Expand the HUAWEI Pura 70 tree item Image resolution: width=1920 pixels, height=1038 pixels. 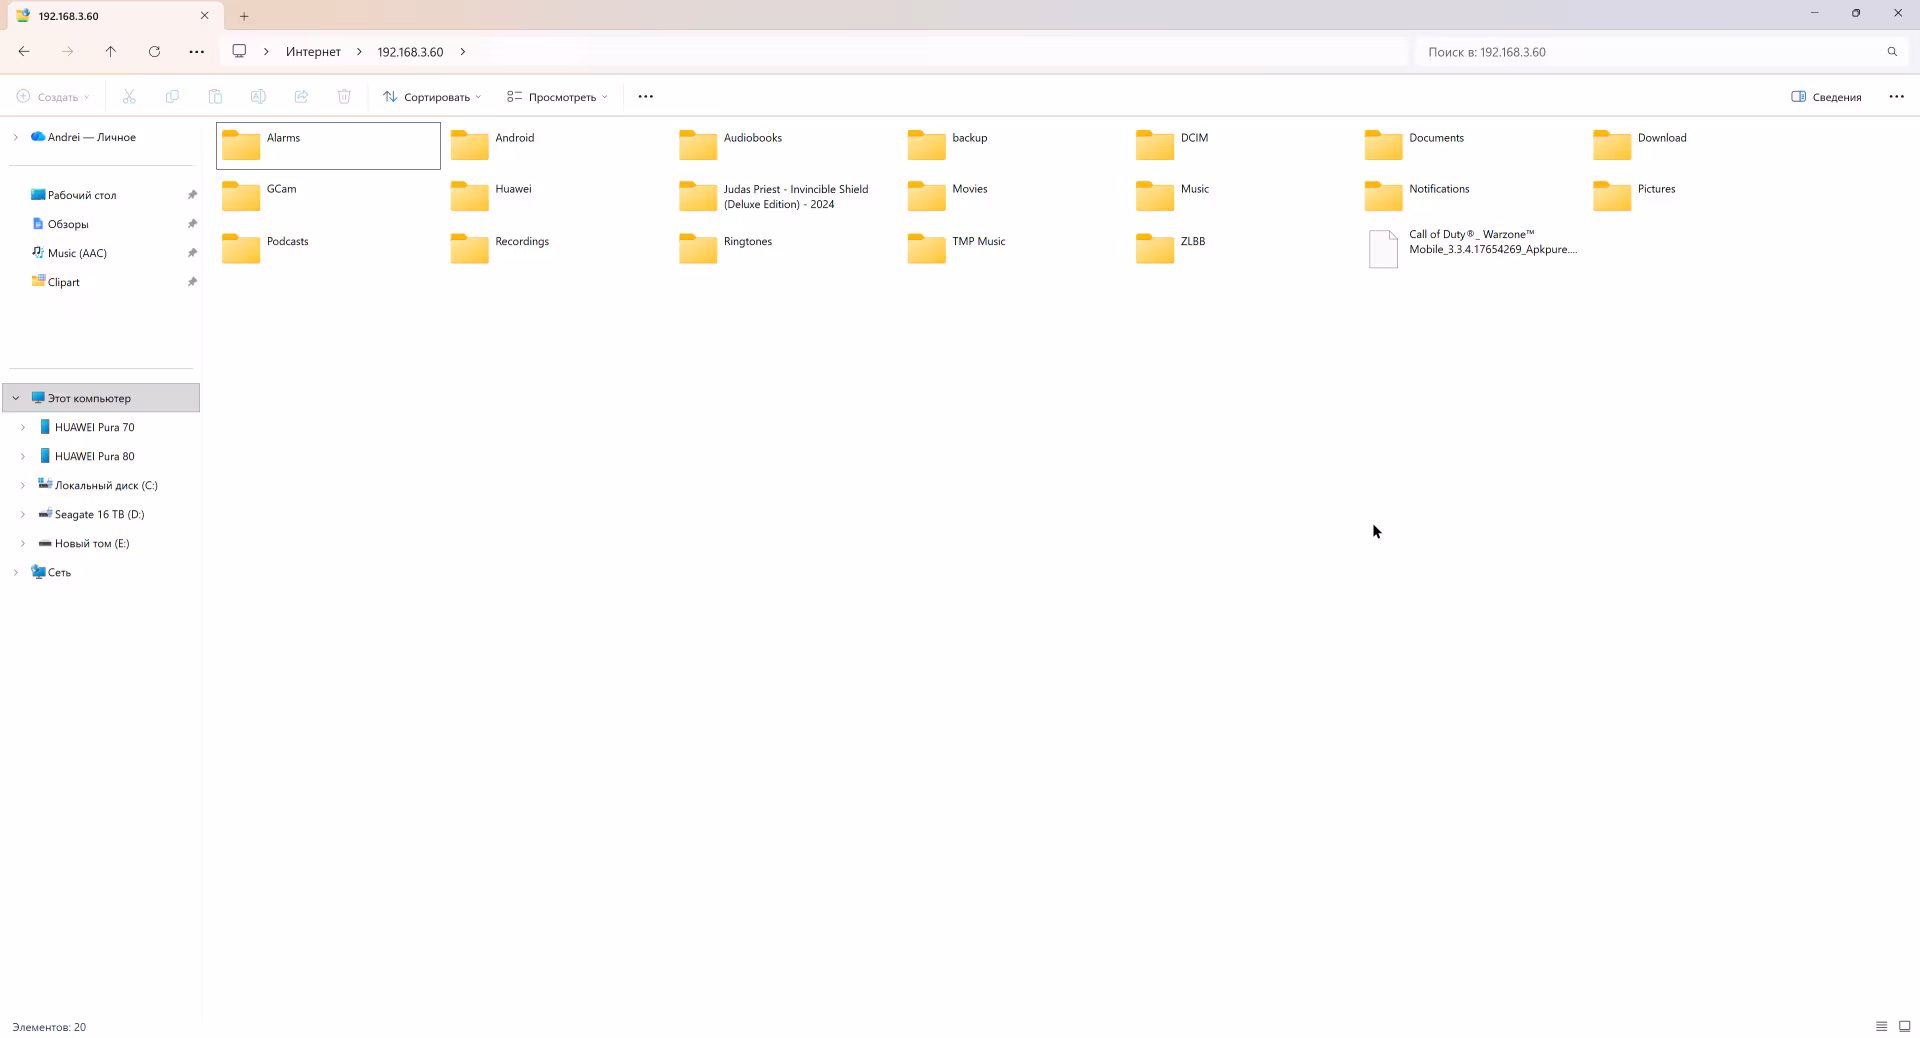23,427
